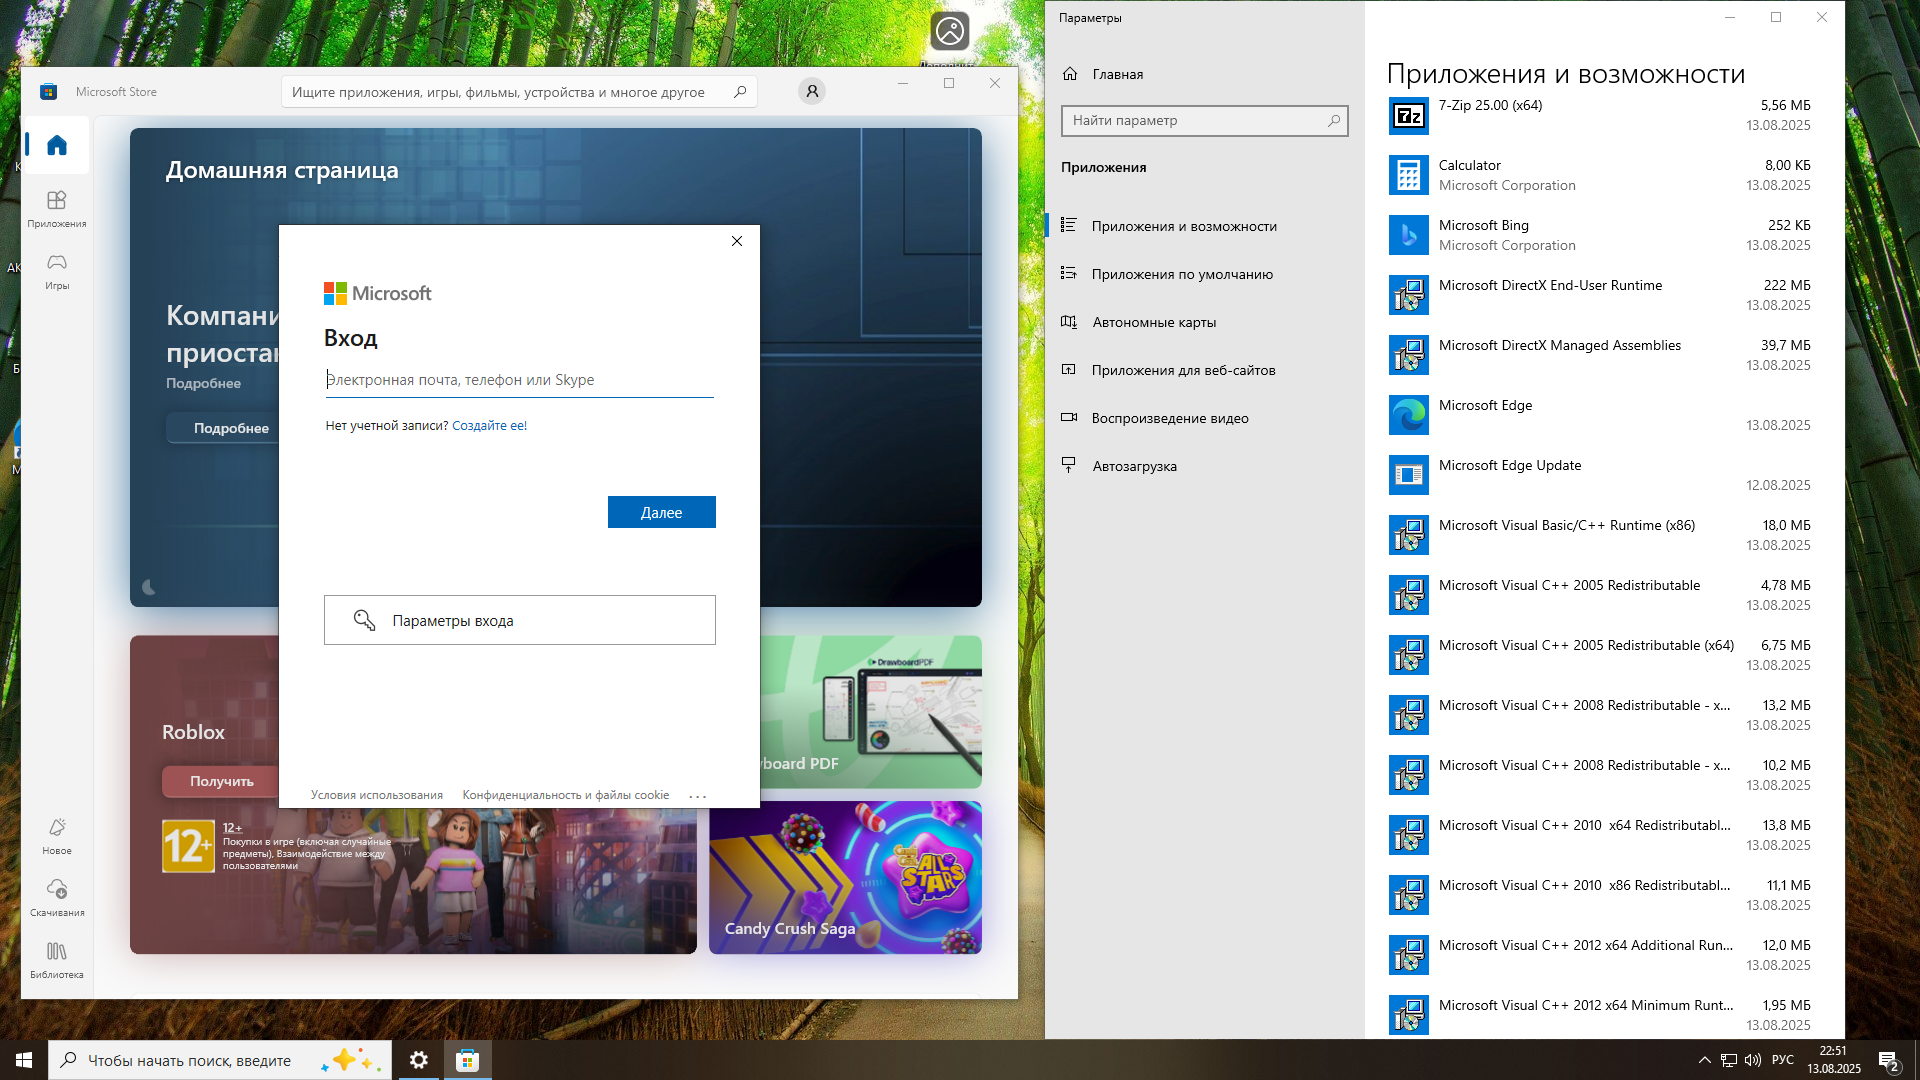The image size is (1920, 1080).
Task: Open Библиотека in Store sidebar
Action: click(57, 960)
